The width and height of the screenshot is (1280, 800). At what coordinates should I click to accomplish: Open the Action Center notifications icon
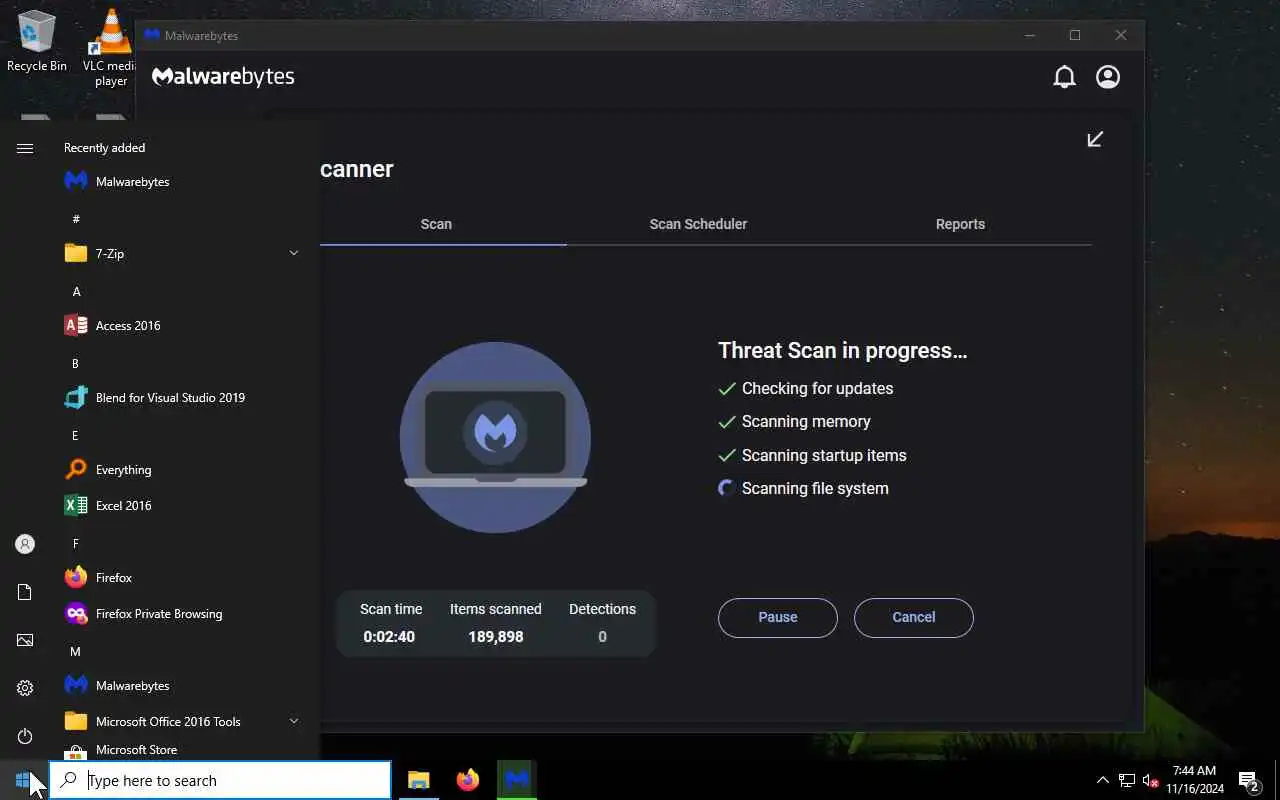pyautogui.click(x=1249, y=780)
